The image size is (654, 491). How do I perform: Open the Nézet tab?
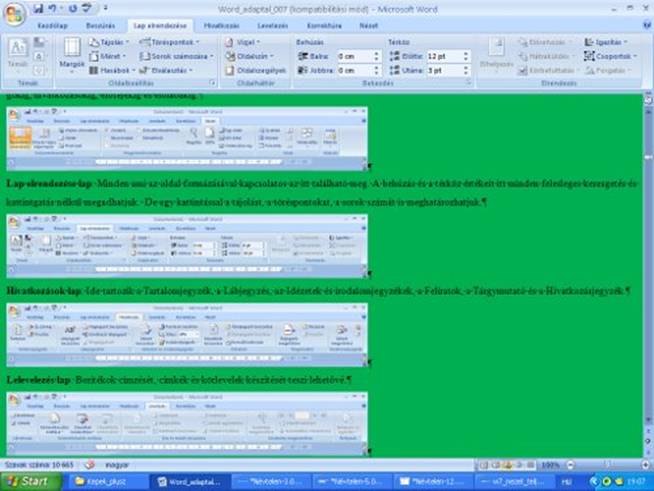(x=369, y=26)
